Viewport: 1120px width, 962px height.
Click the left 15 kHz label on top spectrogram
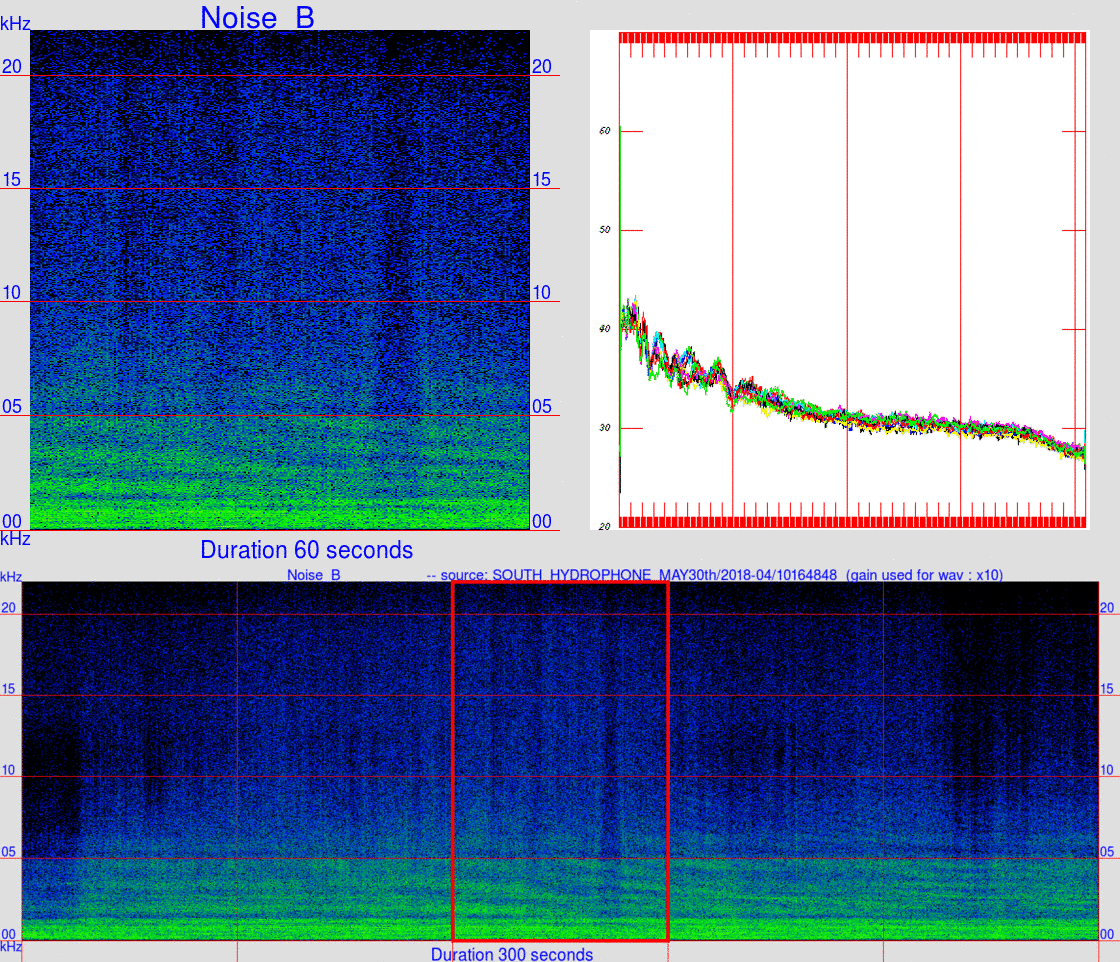[x=12, y=179]
